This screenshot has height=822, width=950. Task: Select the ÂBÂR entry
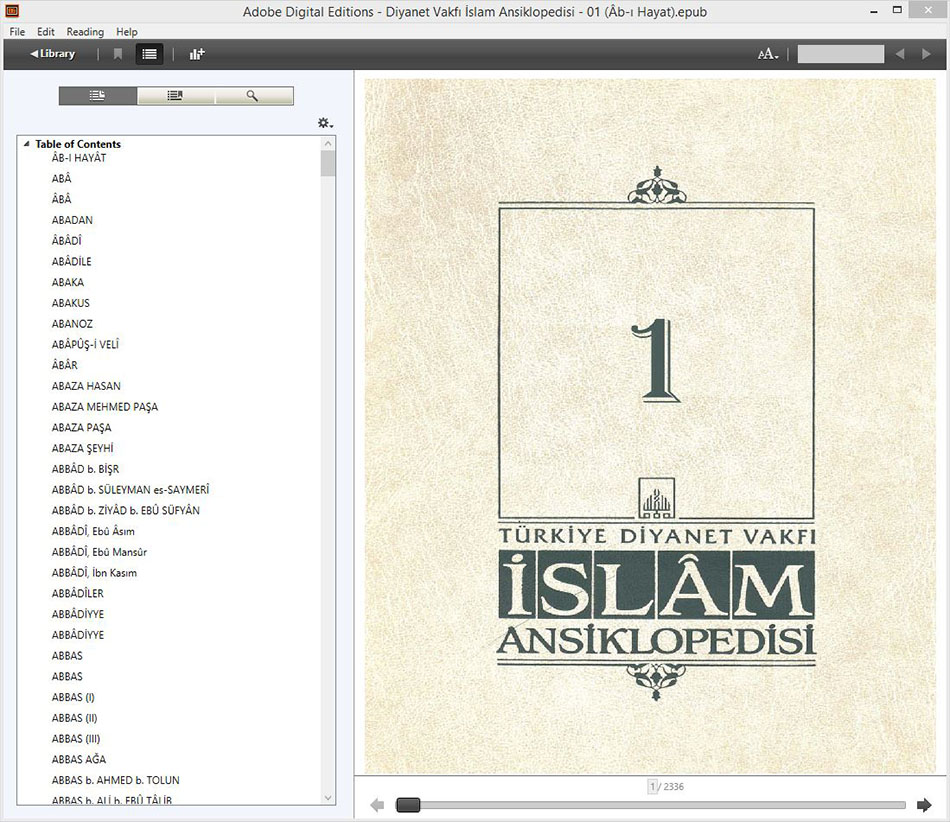tap(65, 365)
